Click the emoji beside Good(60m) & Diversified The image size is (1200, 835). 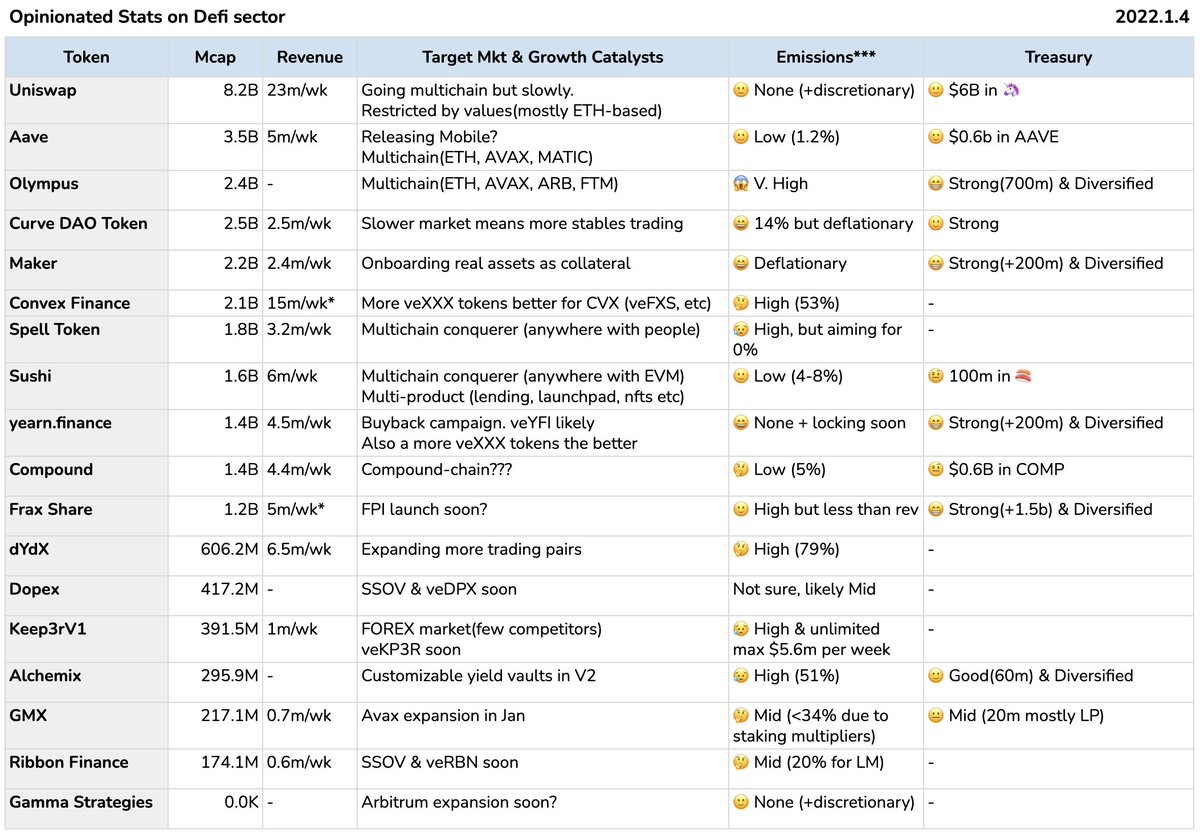click(937, 676)
